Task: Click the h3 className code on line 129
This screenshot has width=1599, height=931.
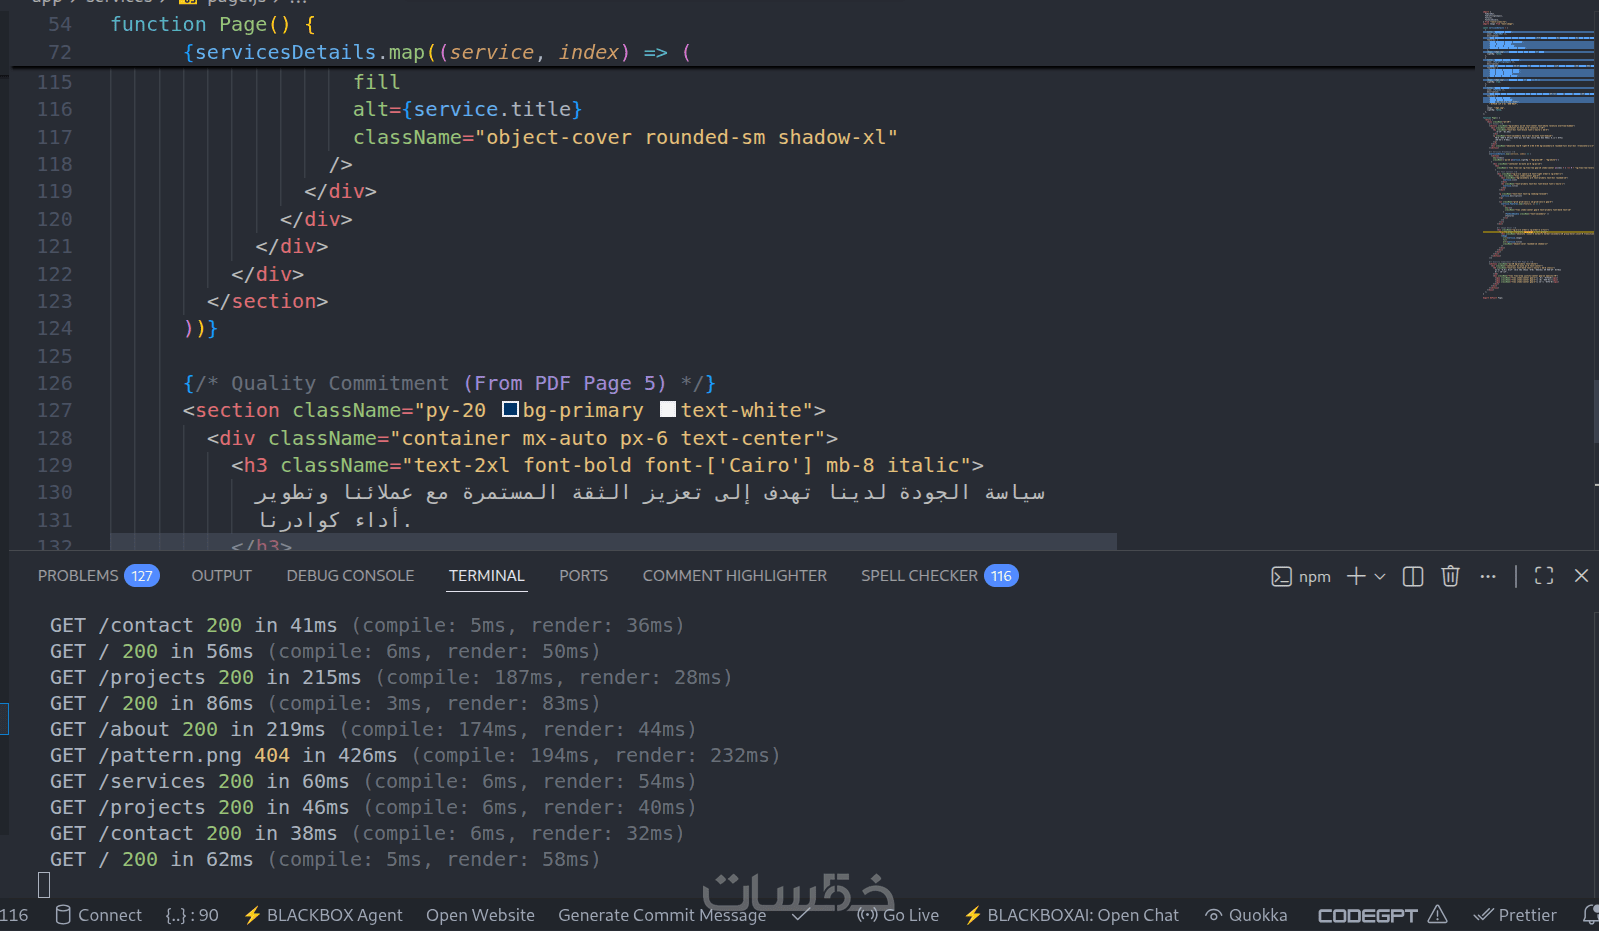Action: coord(607,465)
